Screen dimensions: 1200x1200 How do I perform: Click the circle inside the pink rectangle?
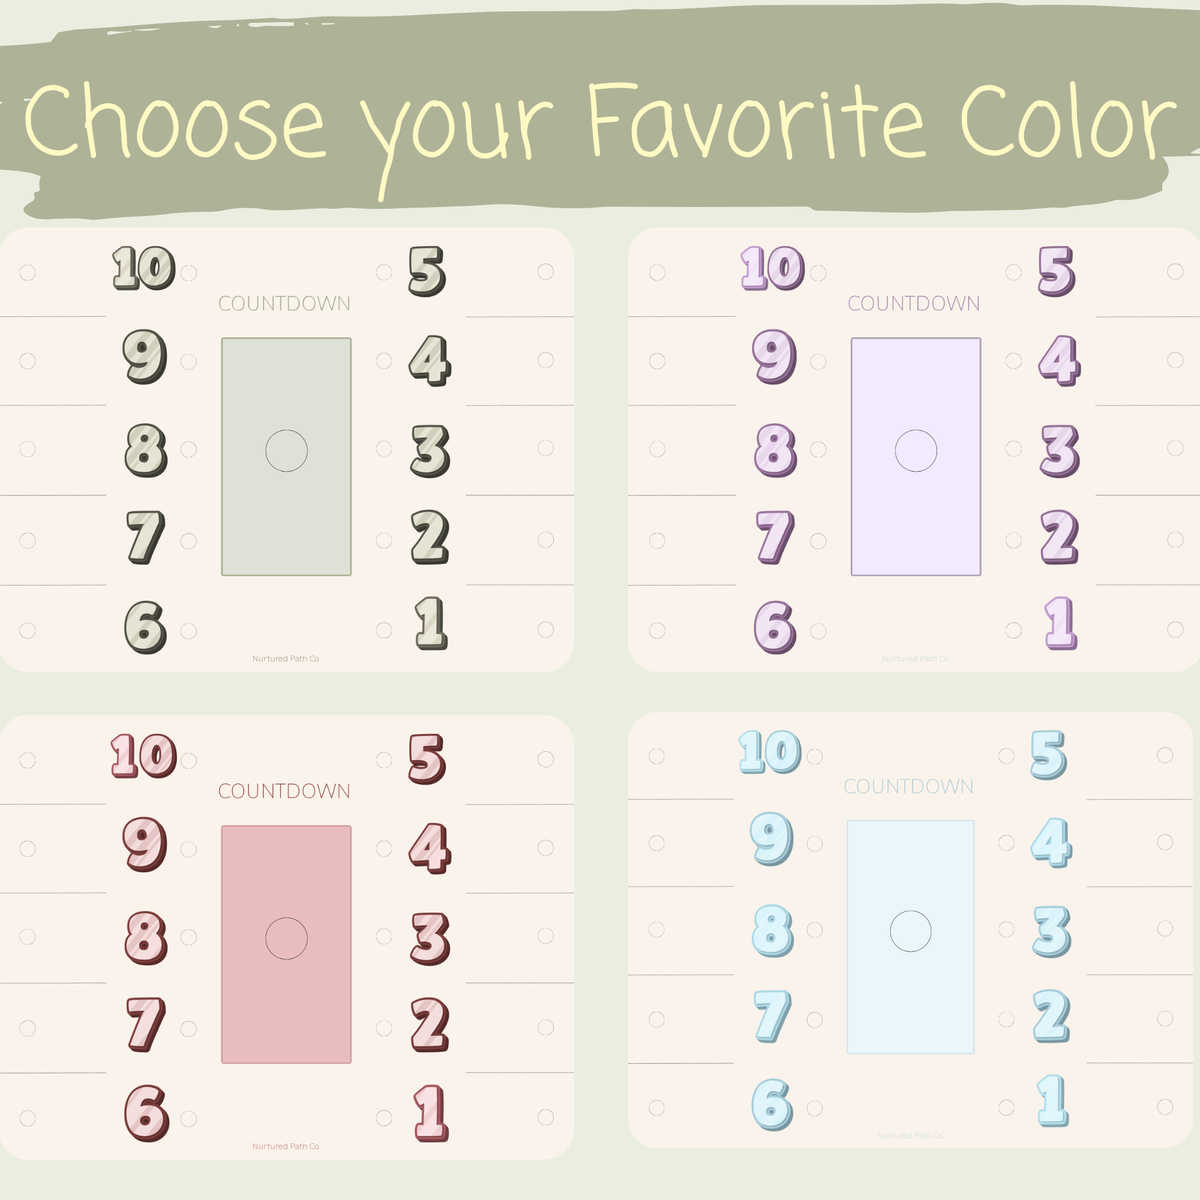(x=286, y=938)
